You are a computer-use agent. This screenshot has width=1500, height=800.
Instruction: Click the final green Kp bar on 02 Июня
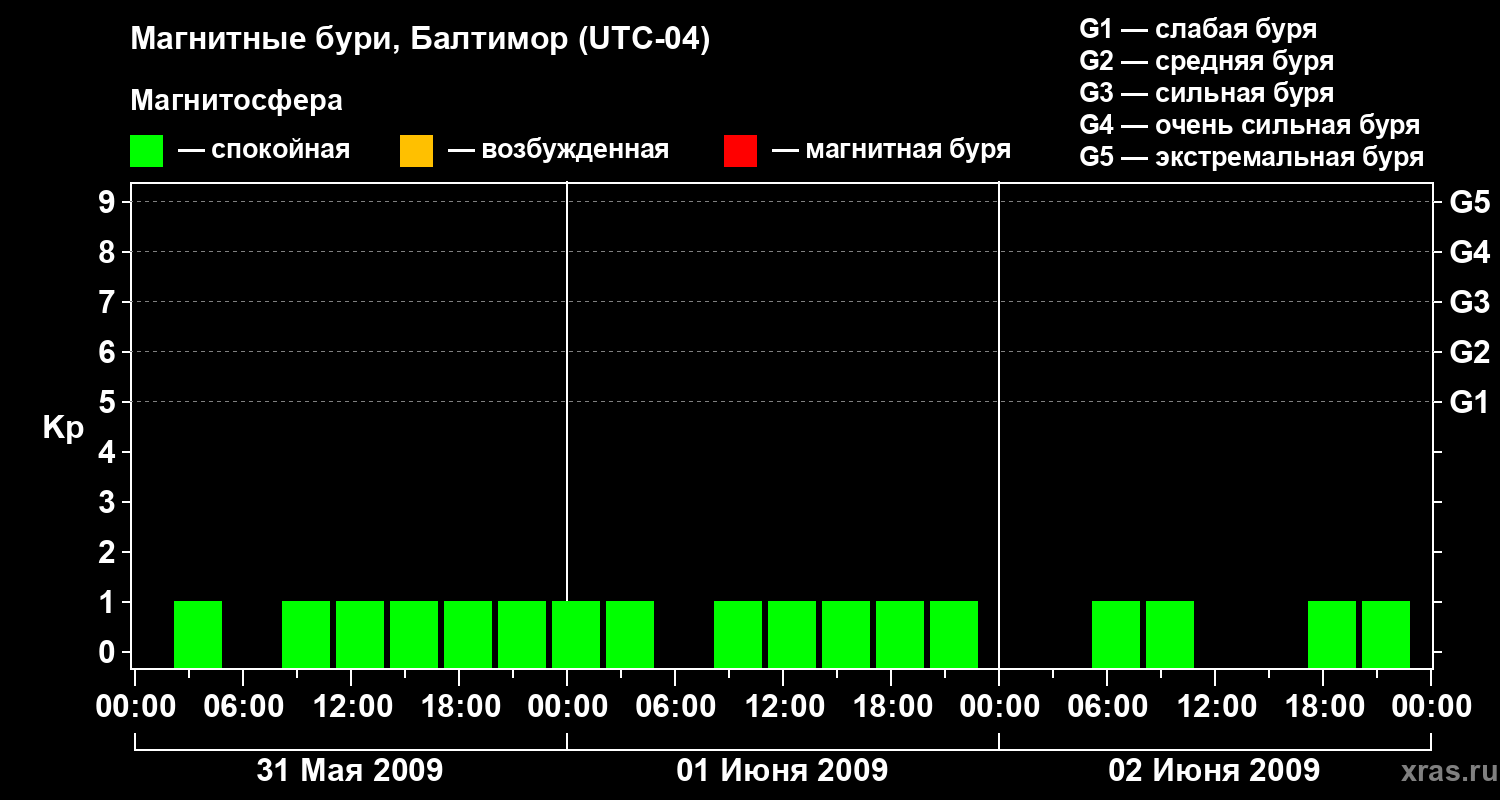(1386, 634)
